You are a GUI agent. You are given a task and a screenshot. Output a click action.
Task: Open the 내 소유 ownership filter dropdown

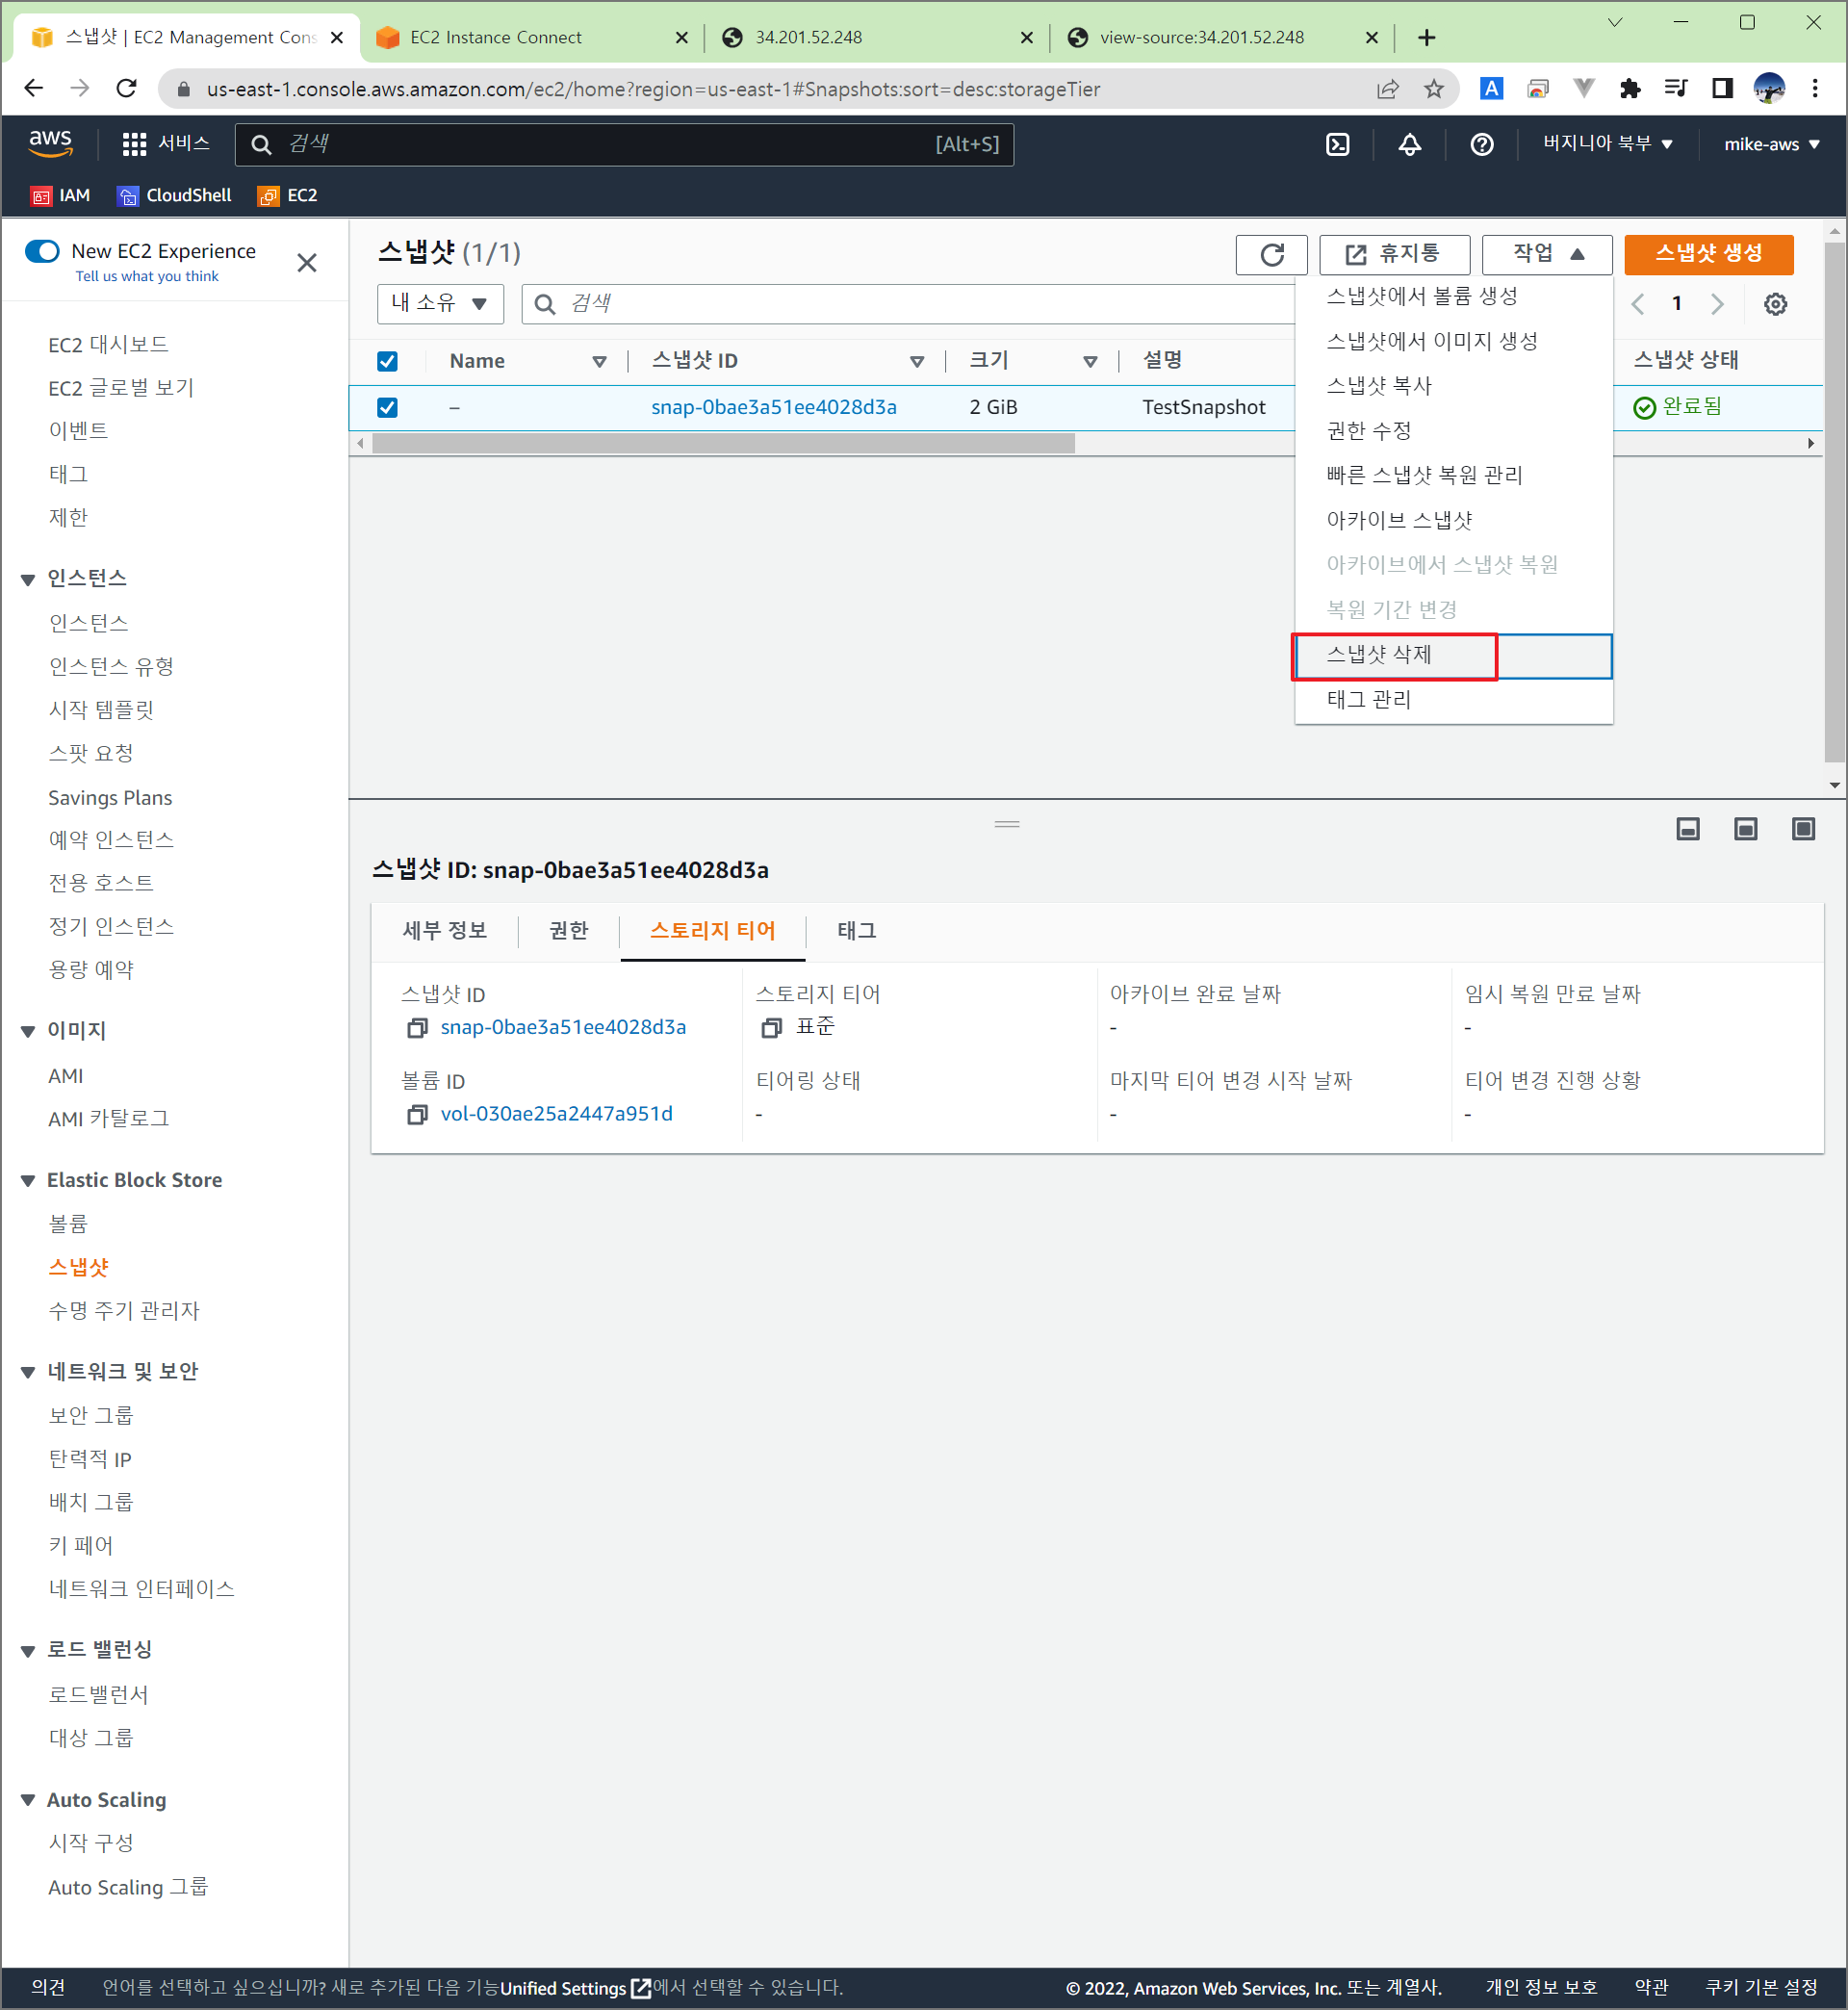[x=439, y=304]
